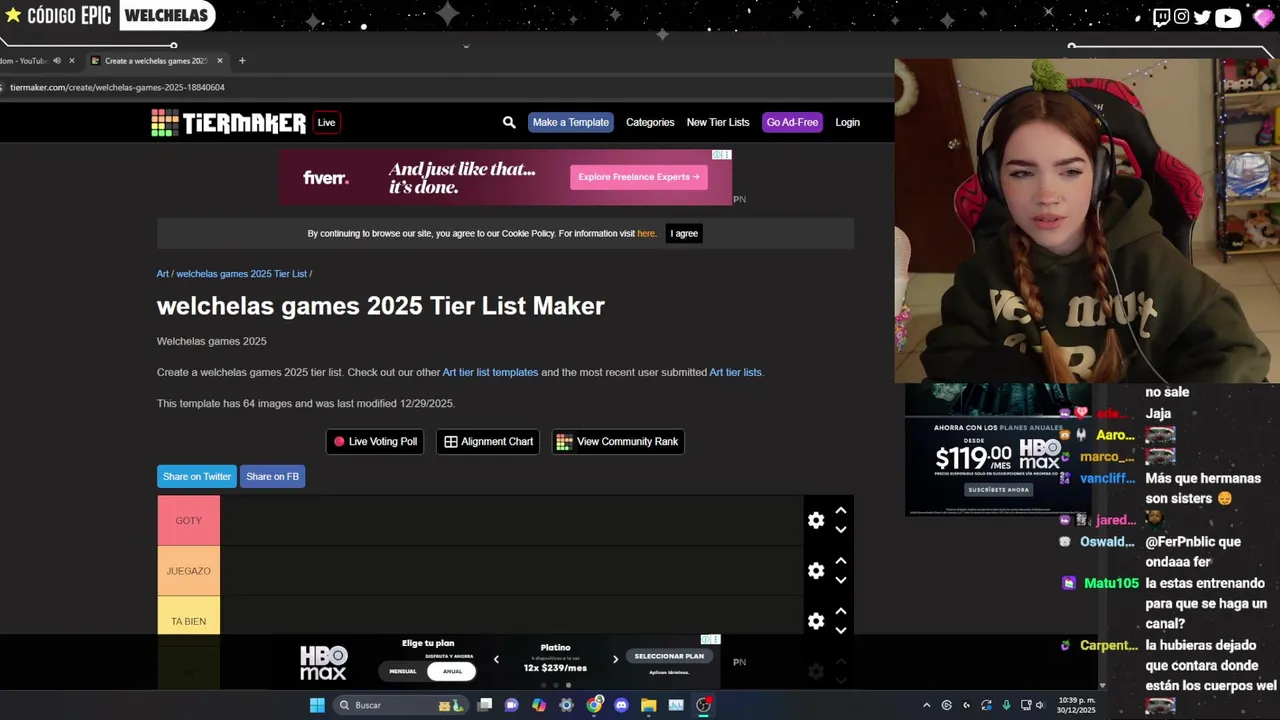Open the Art tier lists link

click(735, 372)
